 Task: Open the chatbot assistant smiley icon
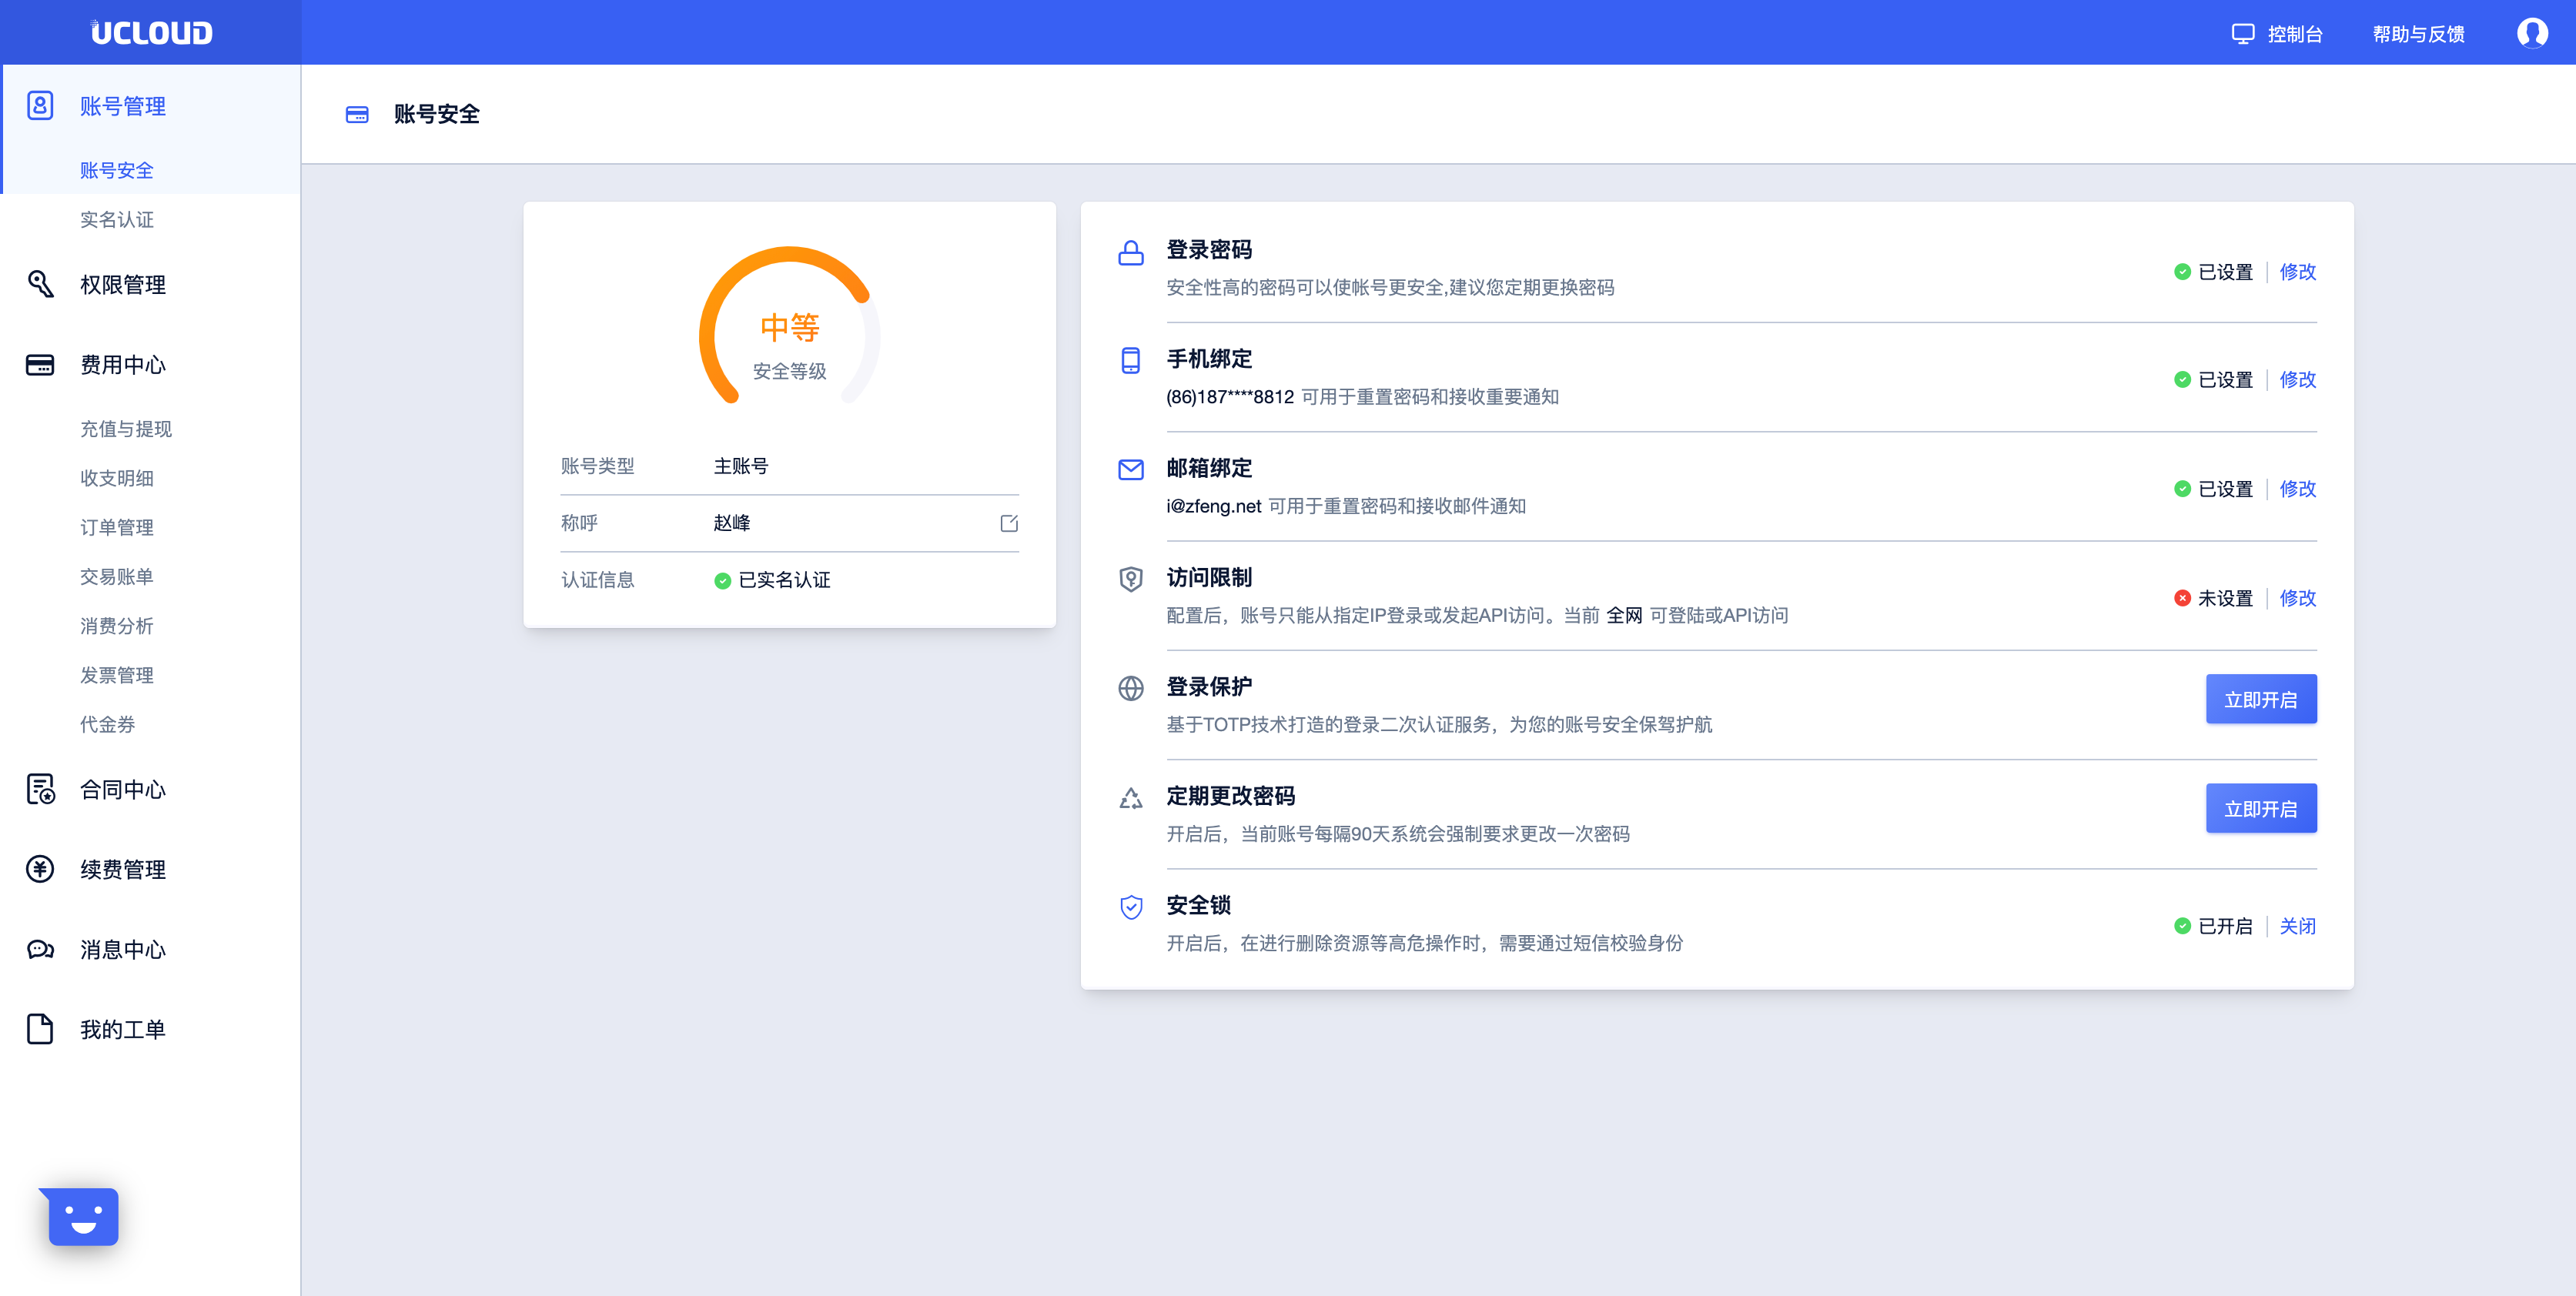coord(83,1216)
